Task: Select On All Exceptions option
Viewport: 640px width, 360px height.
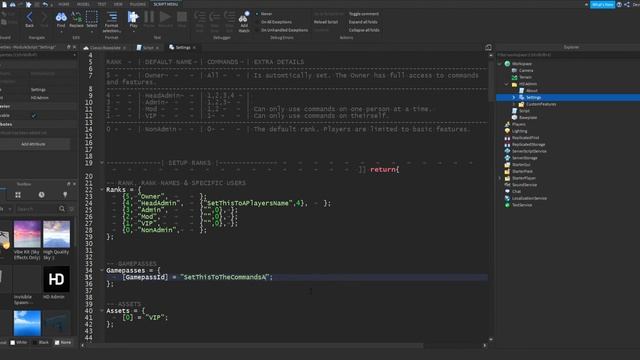Action: [274, 22]
